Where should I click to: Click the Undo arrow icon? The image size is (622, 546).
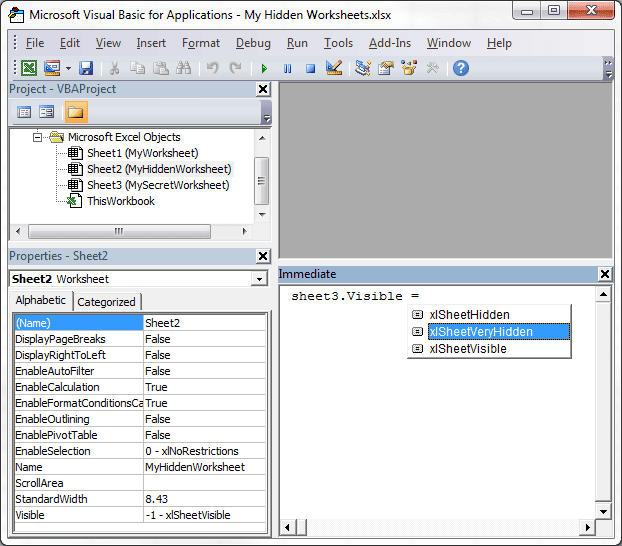click(213, 68)
